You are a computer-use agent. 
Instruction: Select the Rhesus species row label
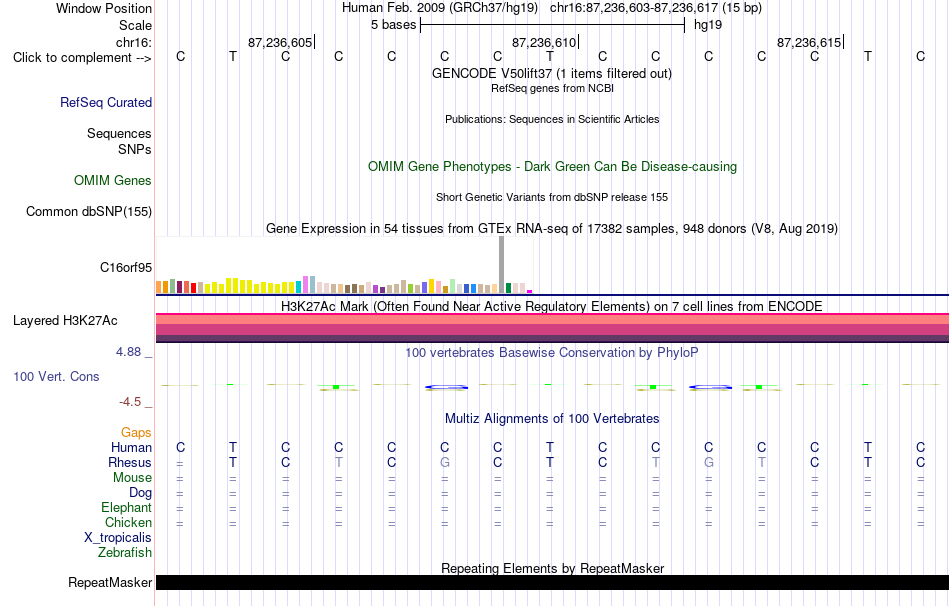[130, 462]
